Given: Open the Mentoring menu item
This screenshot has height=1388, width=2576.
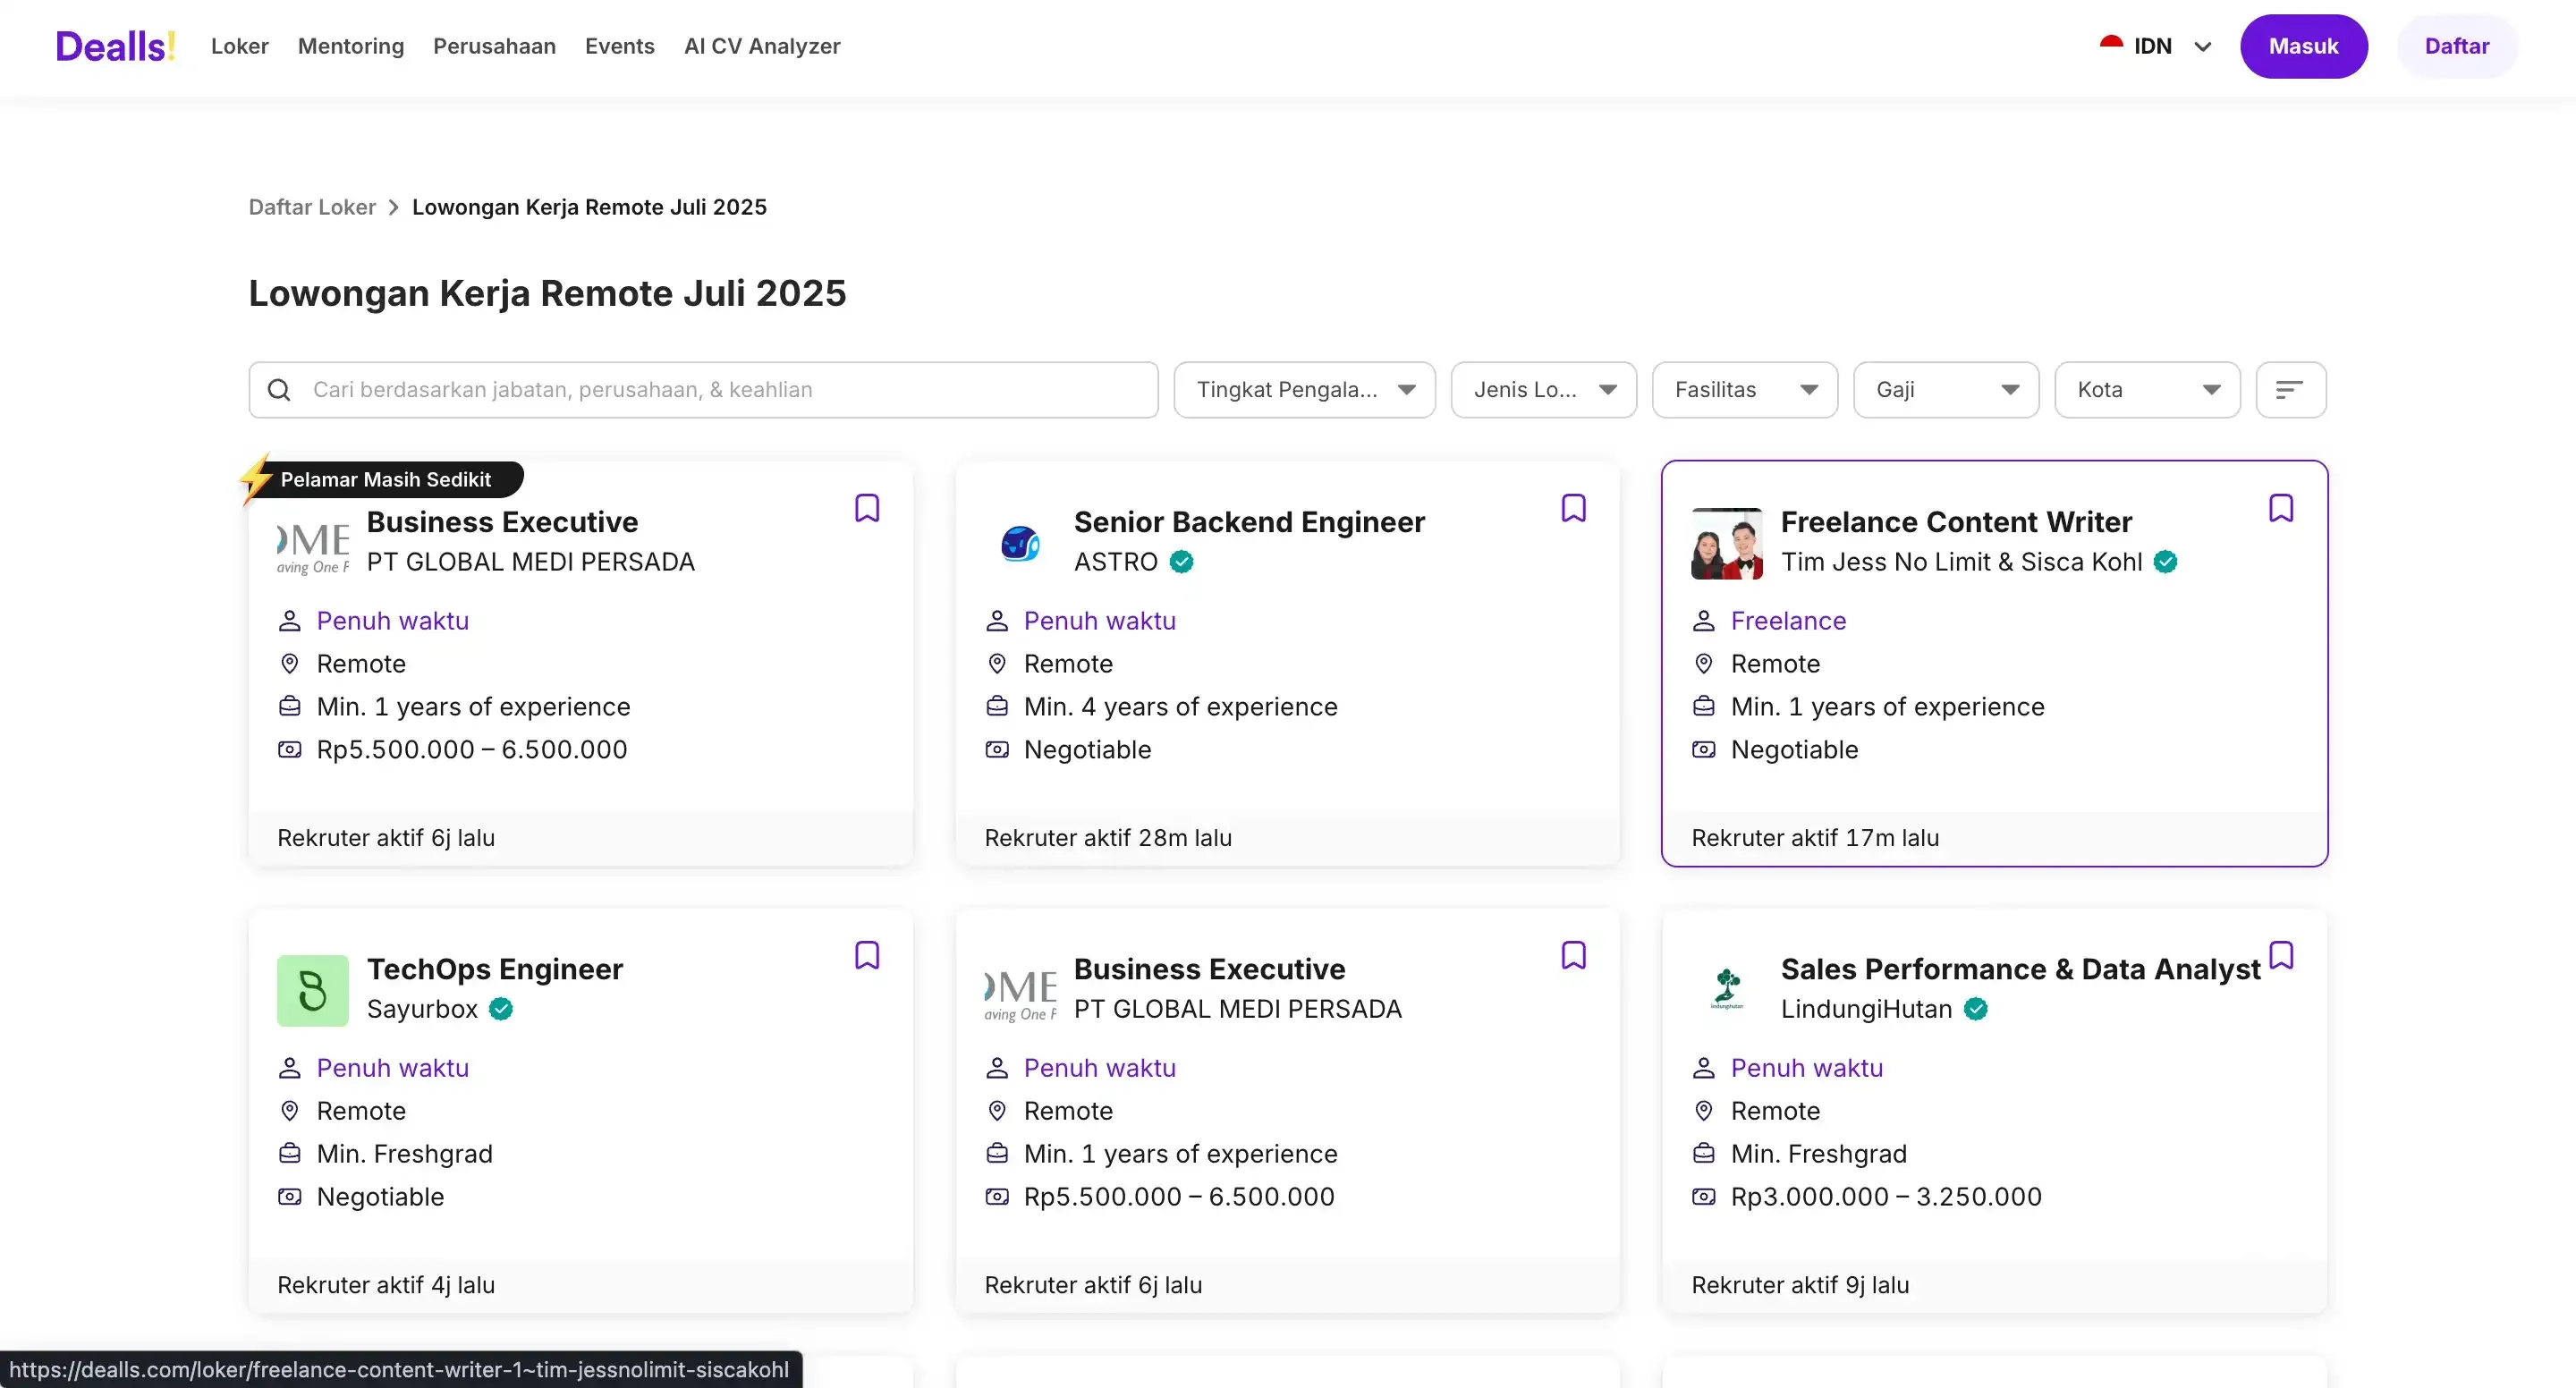Looking at the screenshot, I should point(351,46).
